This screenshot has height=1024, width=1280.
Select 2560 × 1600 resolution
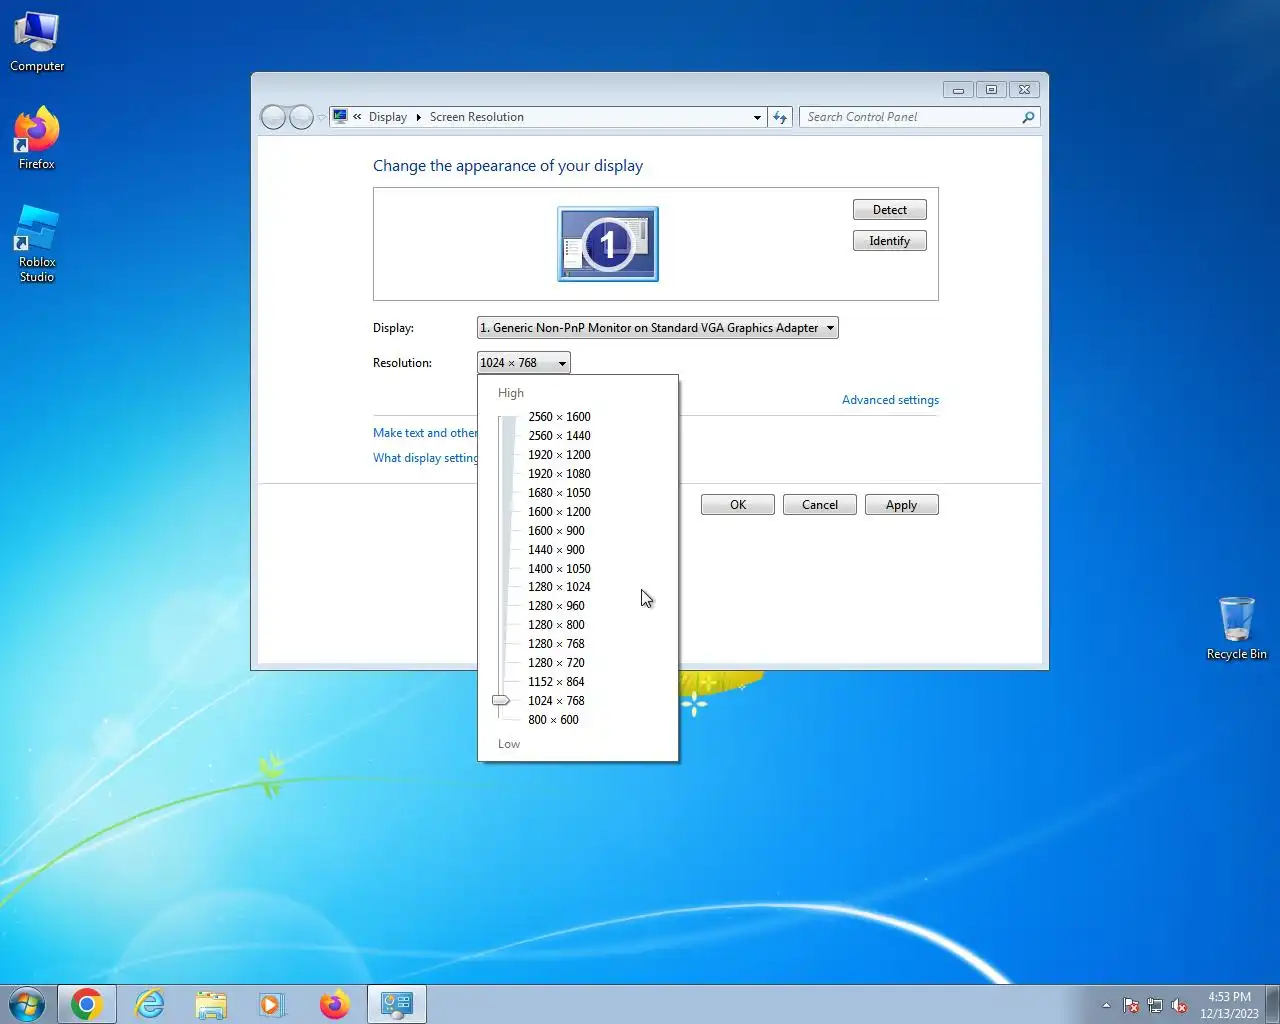tap(559, 417)
